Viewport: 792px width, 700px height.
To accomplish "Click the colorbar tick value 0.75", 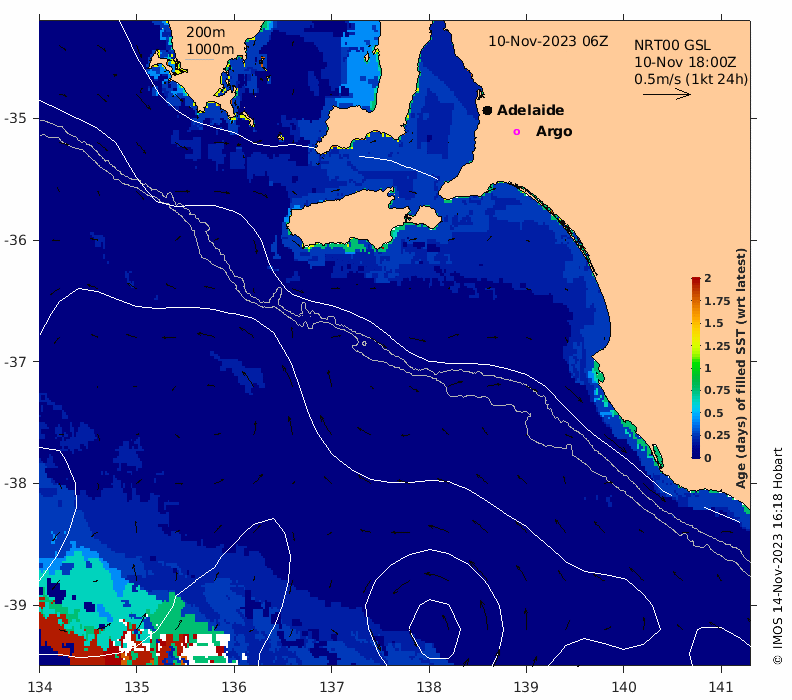I will (717, 390).
